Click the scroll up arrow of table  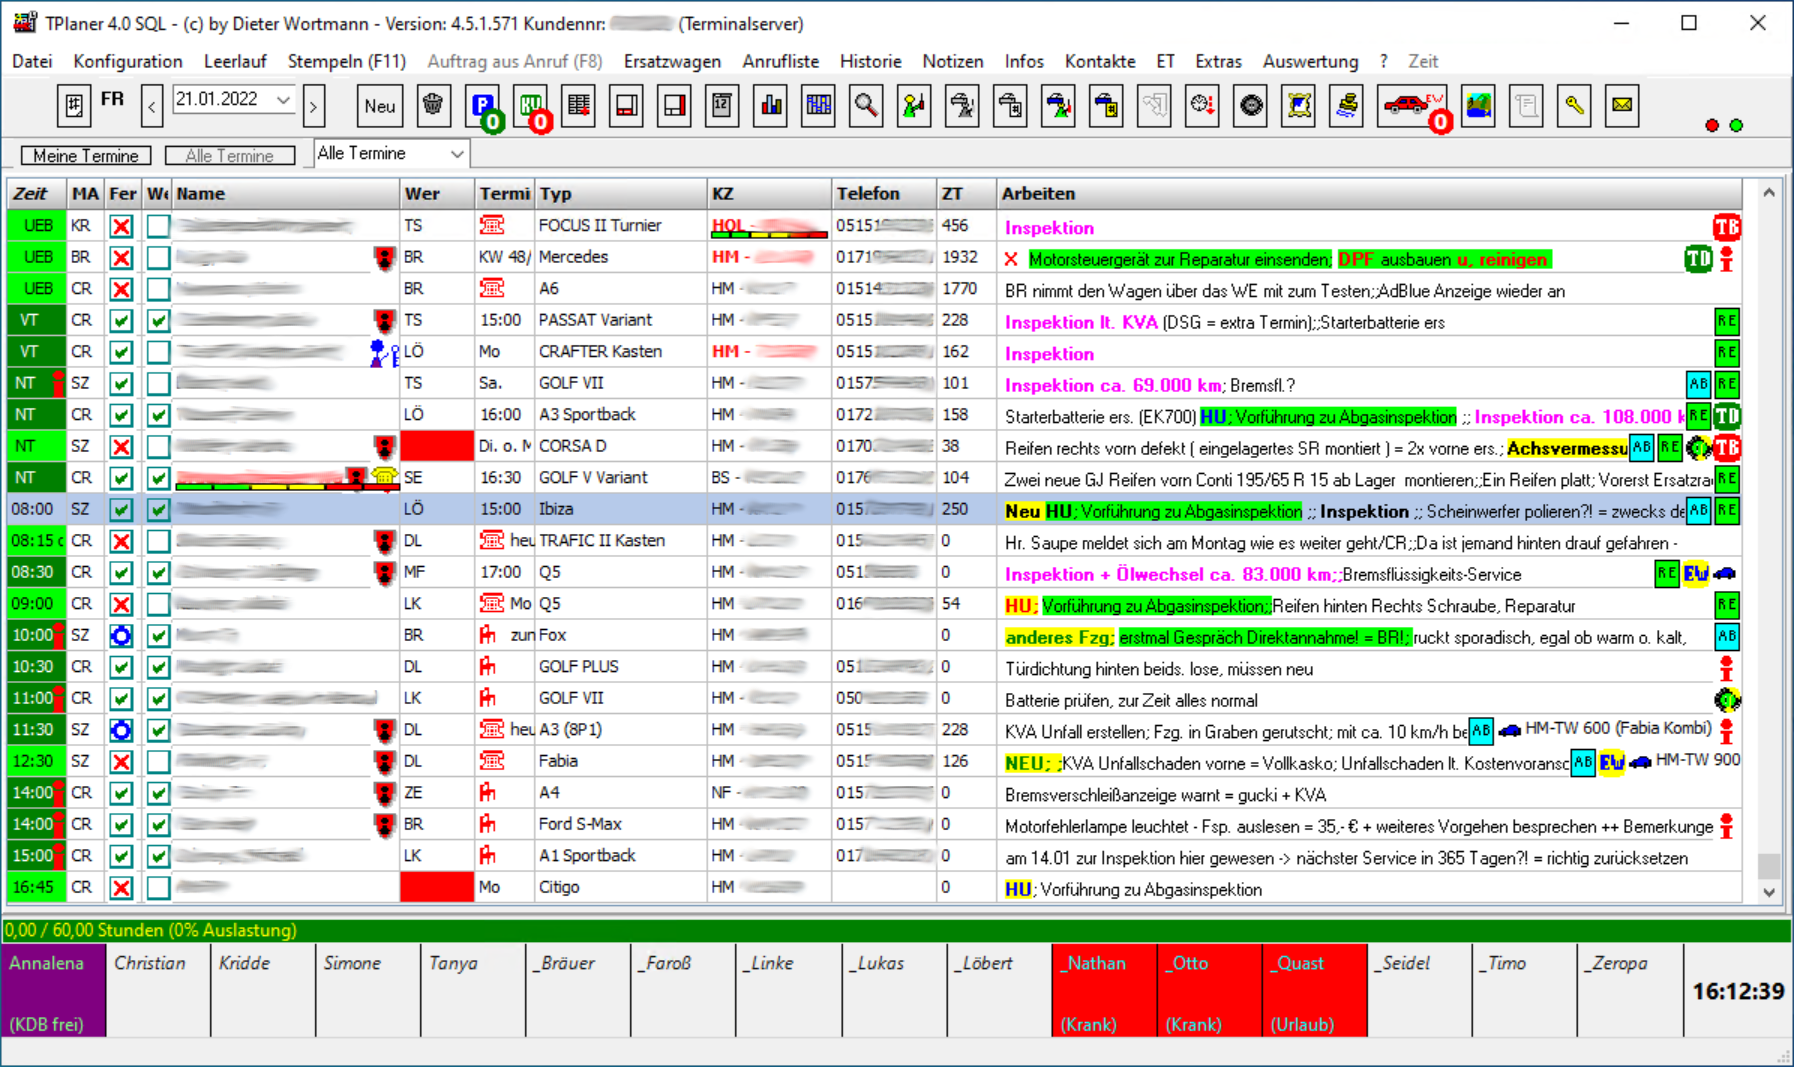(x=1769, y=192)
